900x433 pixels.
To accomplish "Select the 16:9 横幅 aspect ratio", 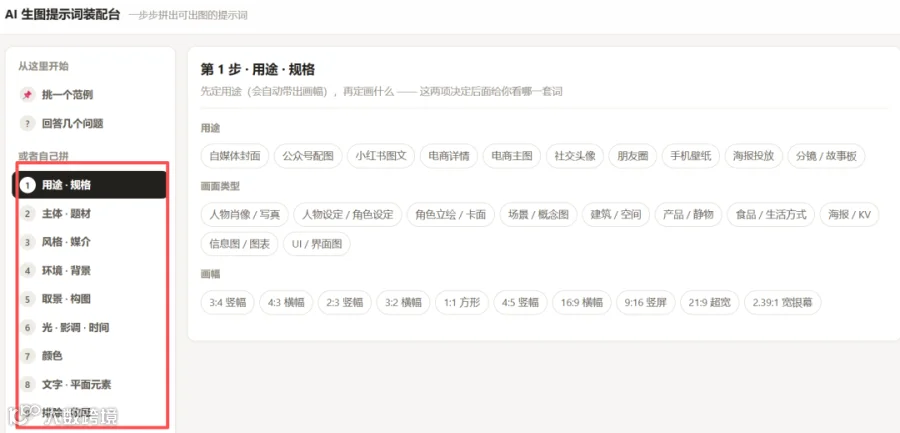I will [x=581, y=303].
